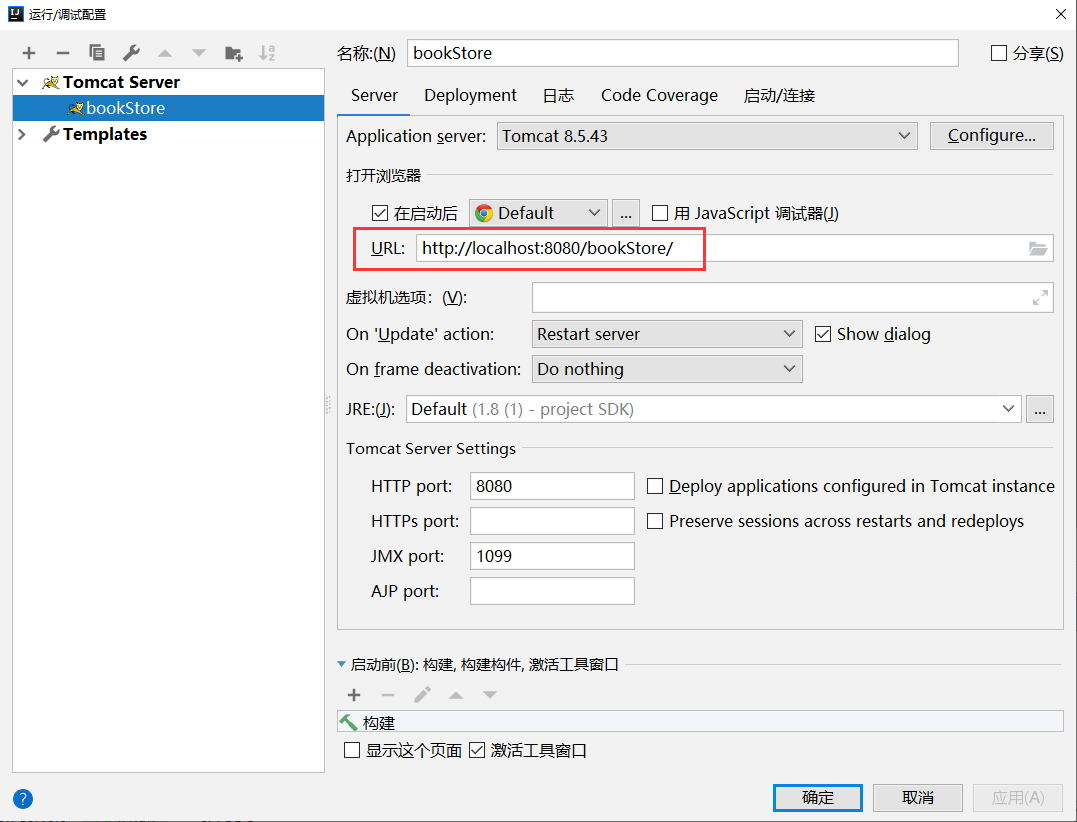This screenshot has height=822, width=1077.
Task: Click the IntelliJ icon in the title bar
Action: (x=16, y=14)
